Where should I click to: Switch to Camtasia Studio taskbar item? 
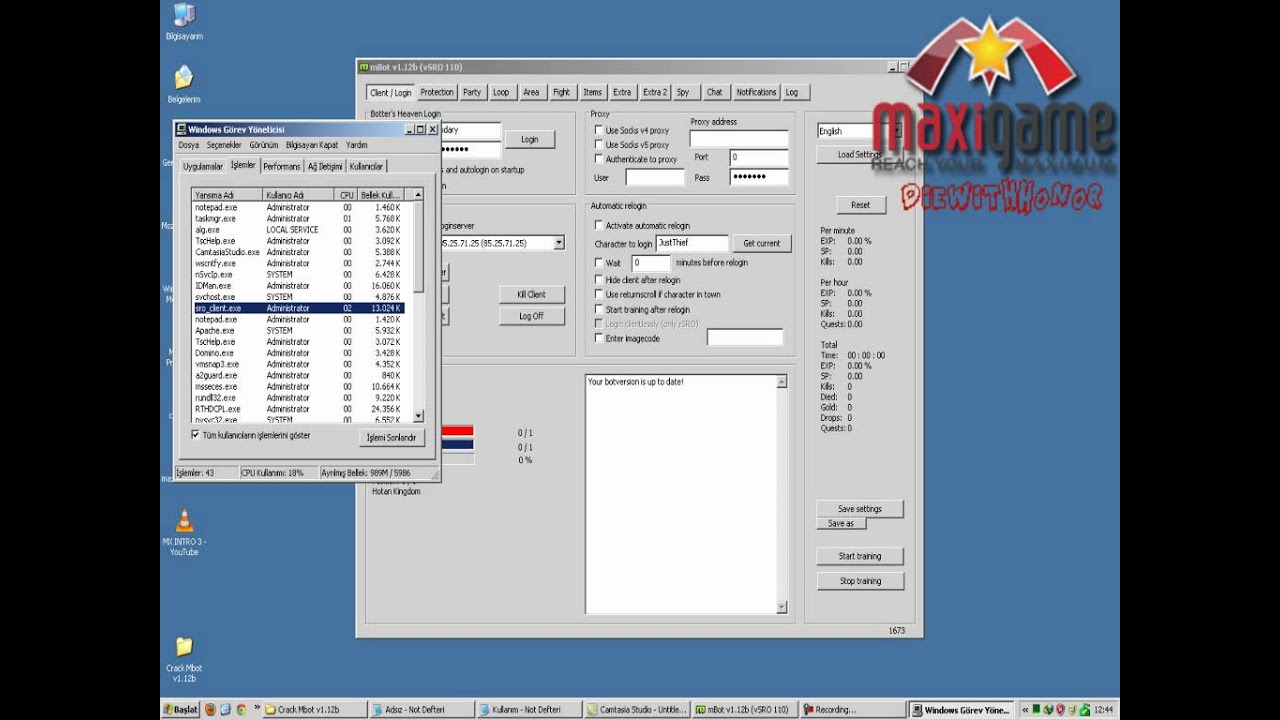(638, 710)
